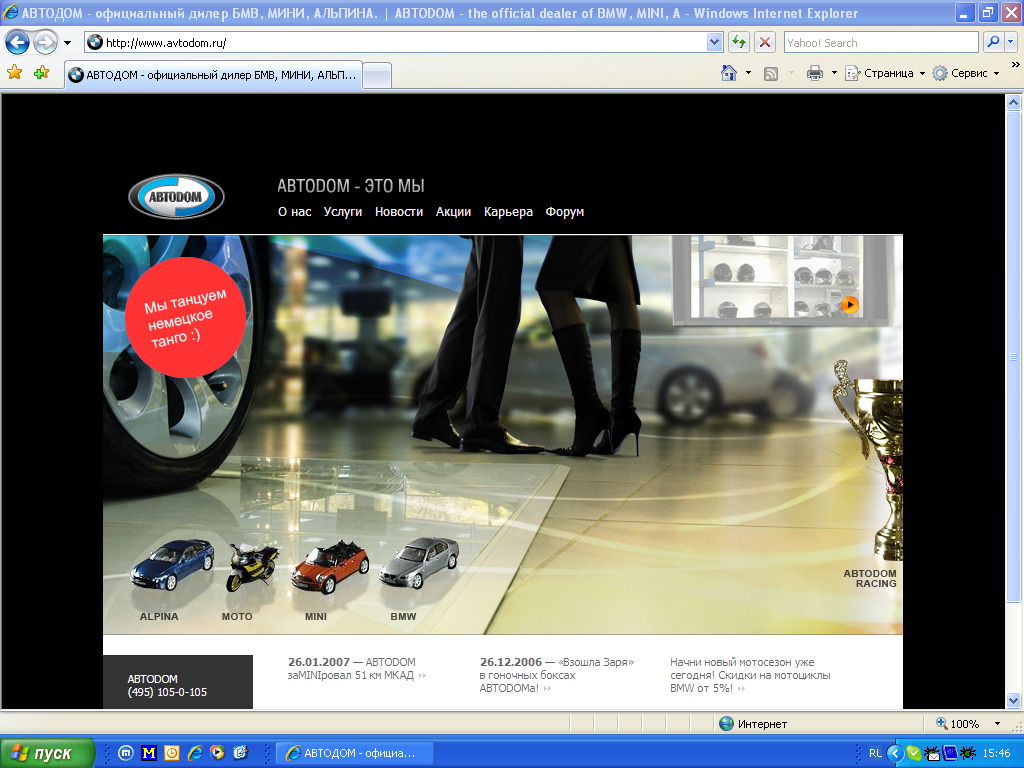
Task: Click the ABTODOM phone number box
Action: pyautogui.click(x=178, y=682)
